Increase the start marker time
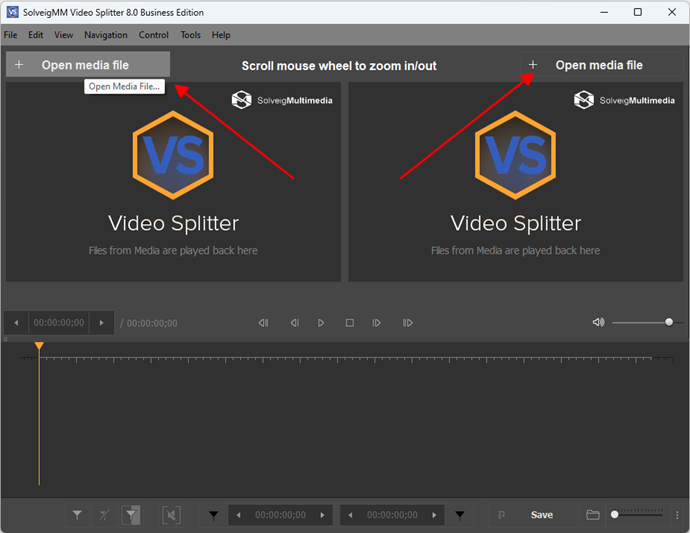 point(323,515)
